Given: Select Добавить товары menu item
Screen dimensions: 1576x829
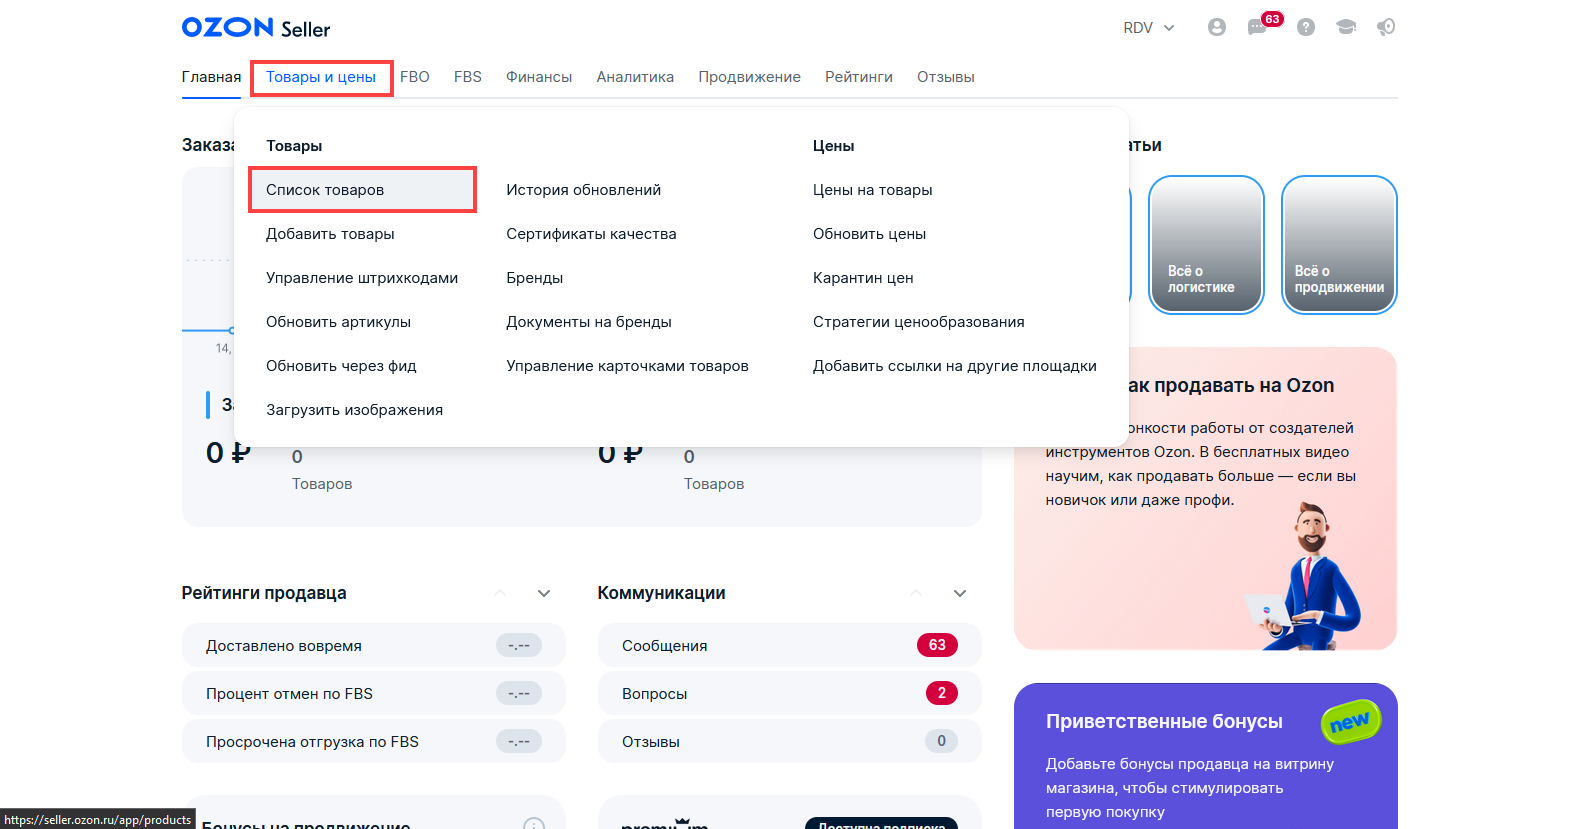Looking at the screenshot, I should (x=330, y=234).
